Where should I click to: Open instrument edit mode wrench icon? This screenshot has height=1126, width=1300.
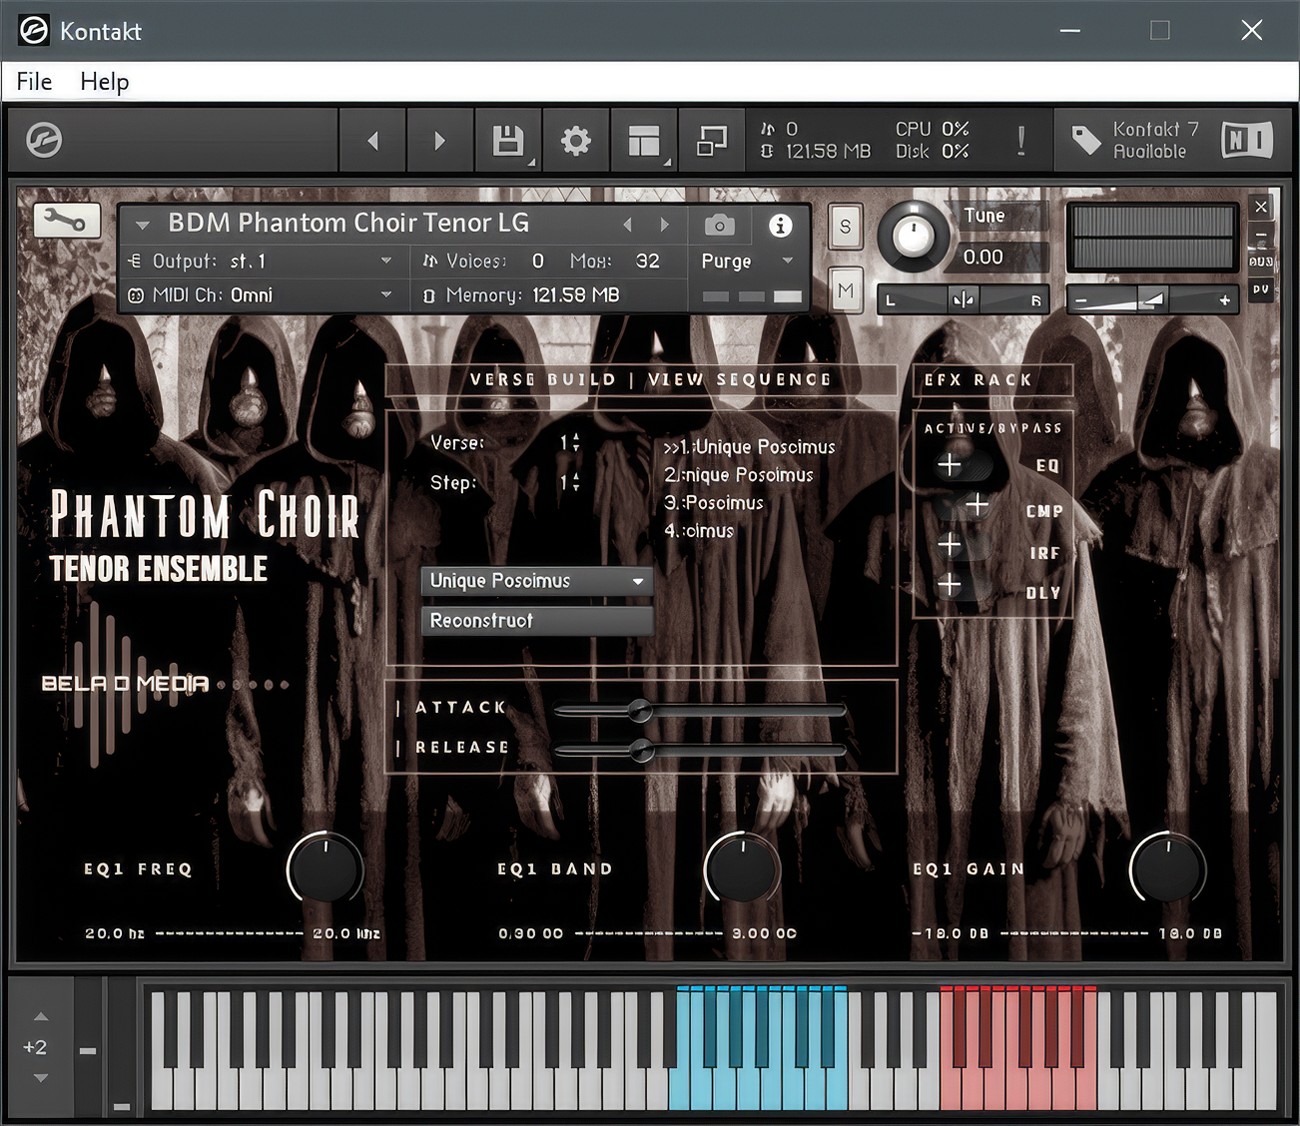67,220
